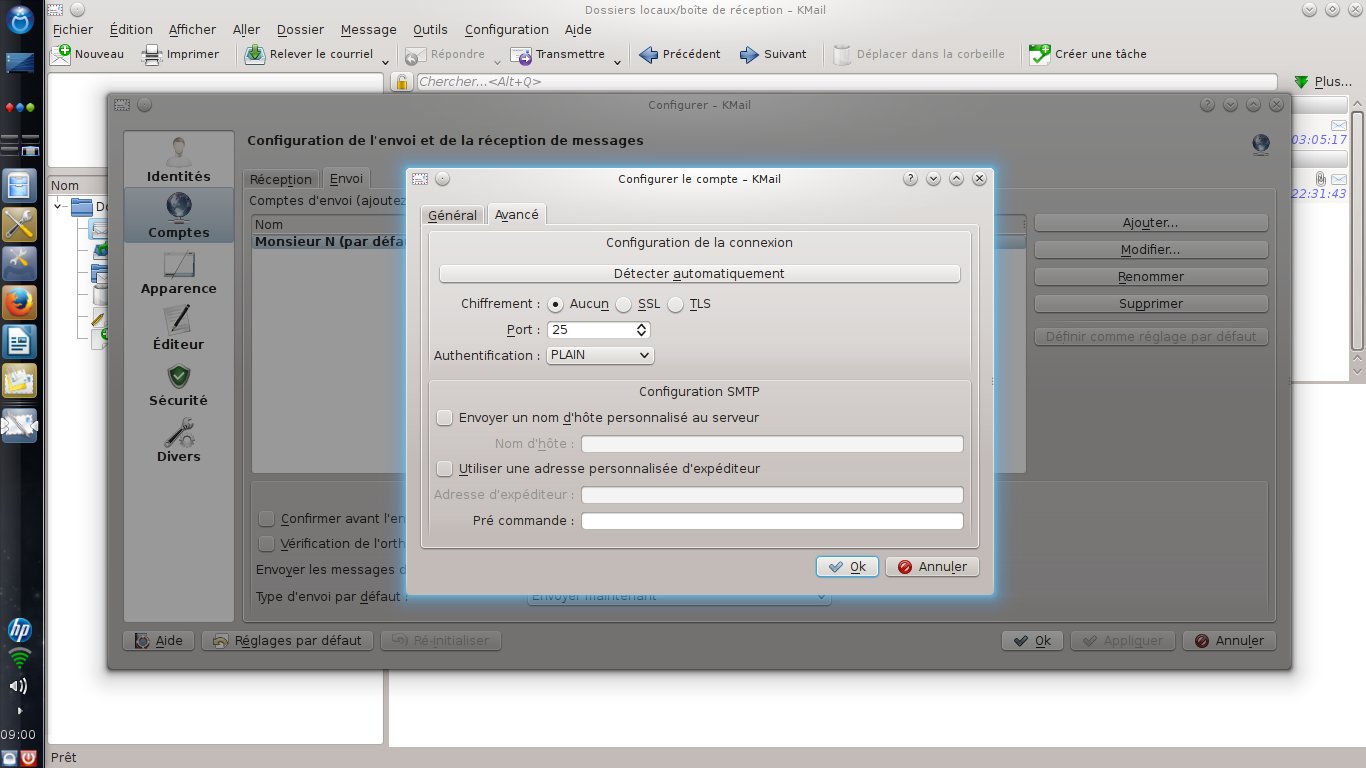Click Ok in Configurer le compte dialog
Screen dimensions: 1366x768
[847, 567]
